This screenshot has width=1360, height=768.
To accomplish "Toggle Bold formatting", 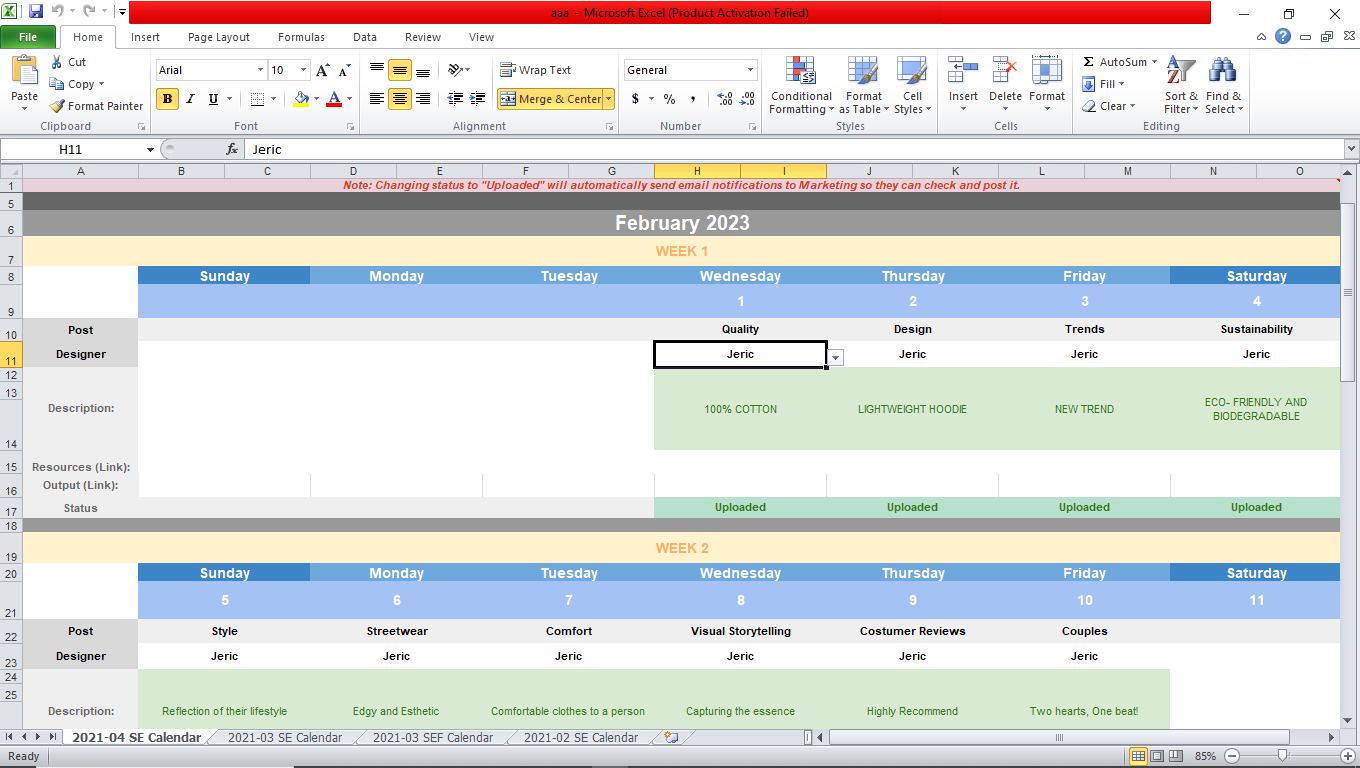I will [167, 99].
